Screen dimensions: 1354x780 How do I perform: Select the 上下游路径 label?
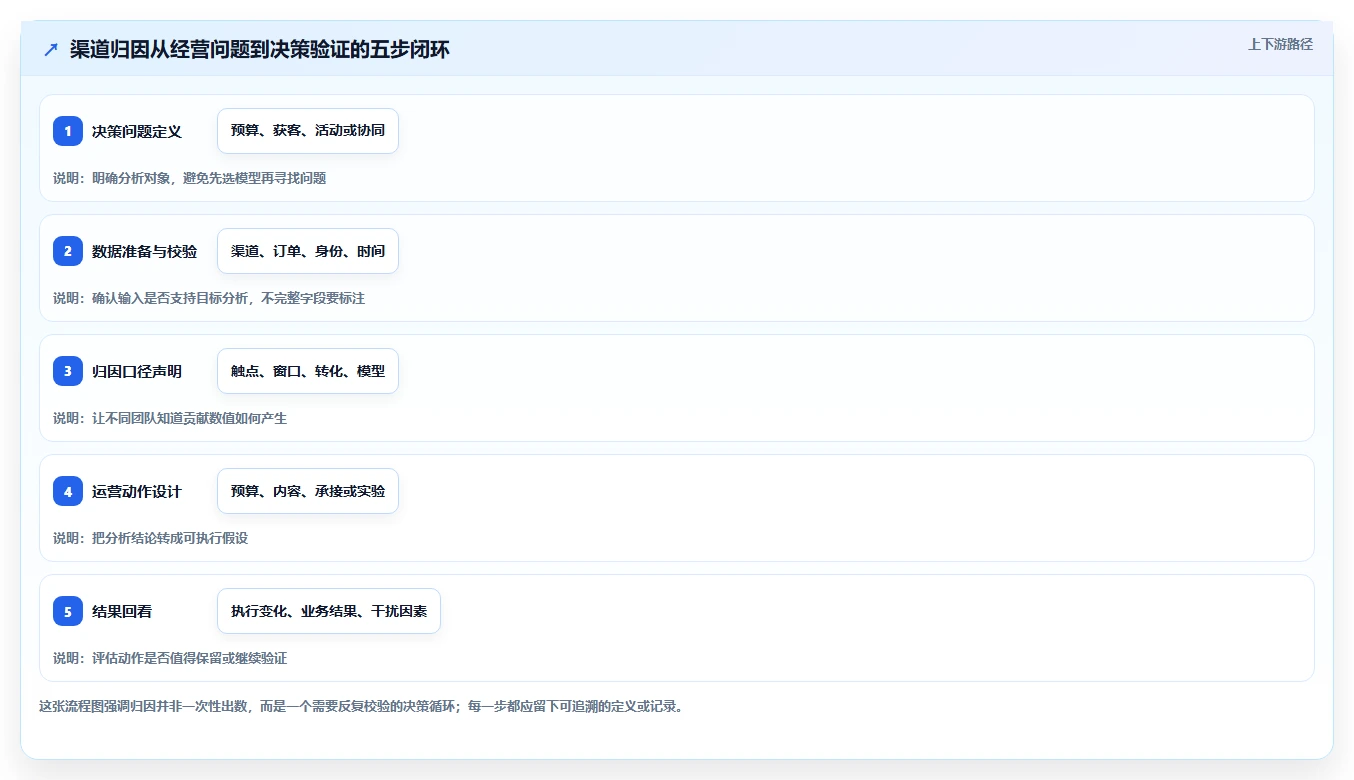coord(1280,44)
